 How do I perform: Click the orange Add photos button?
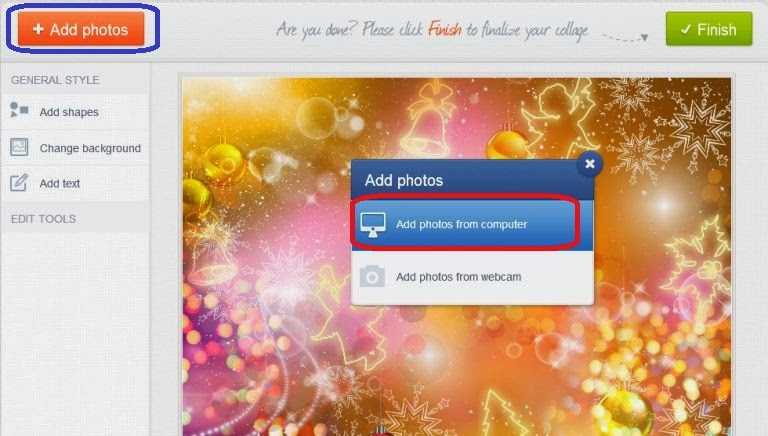[x=81, y=28]
